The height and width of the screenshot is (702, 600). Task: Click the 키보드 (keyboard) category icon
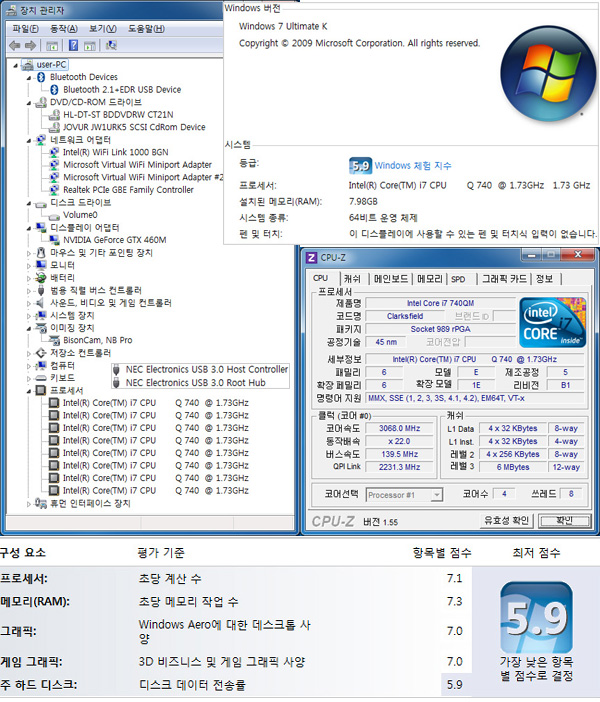41,378
